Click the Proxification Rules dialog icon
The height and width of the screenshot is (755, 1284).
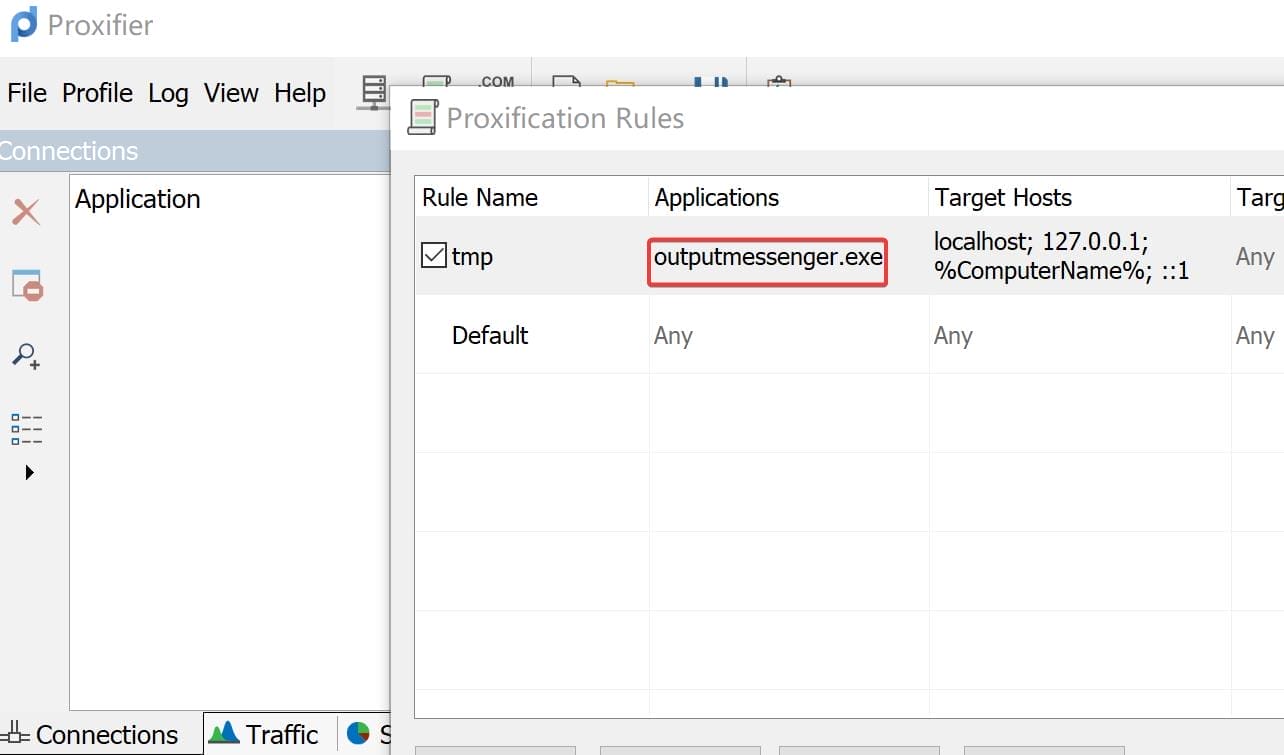tap(422, 117)
